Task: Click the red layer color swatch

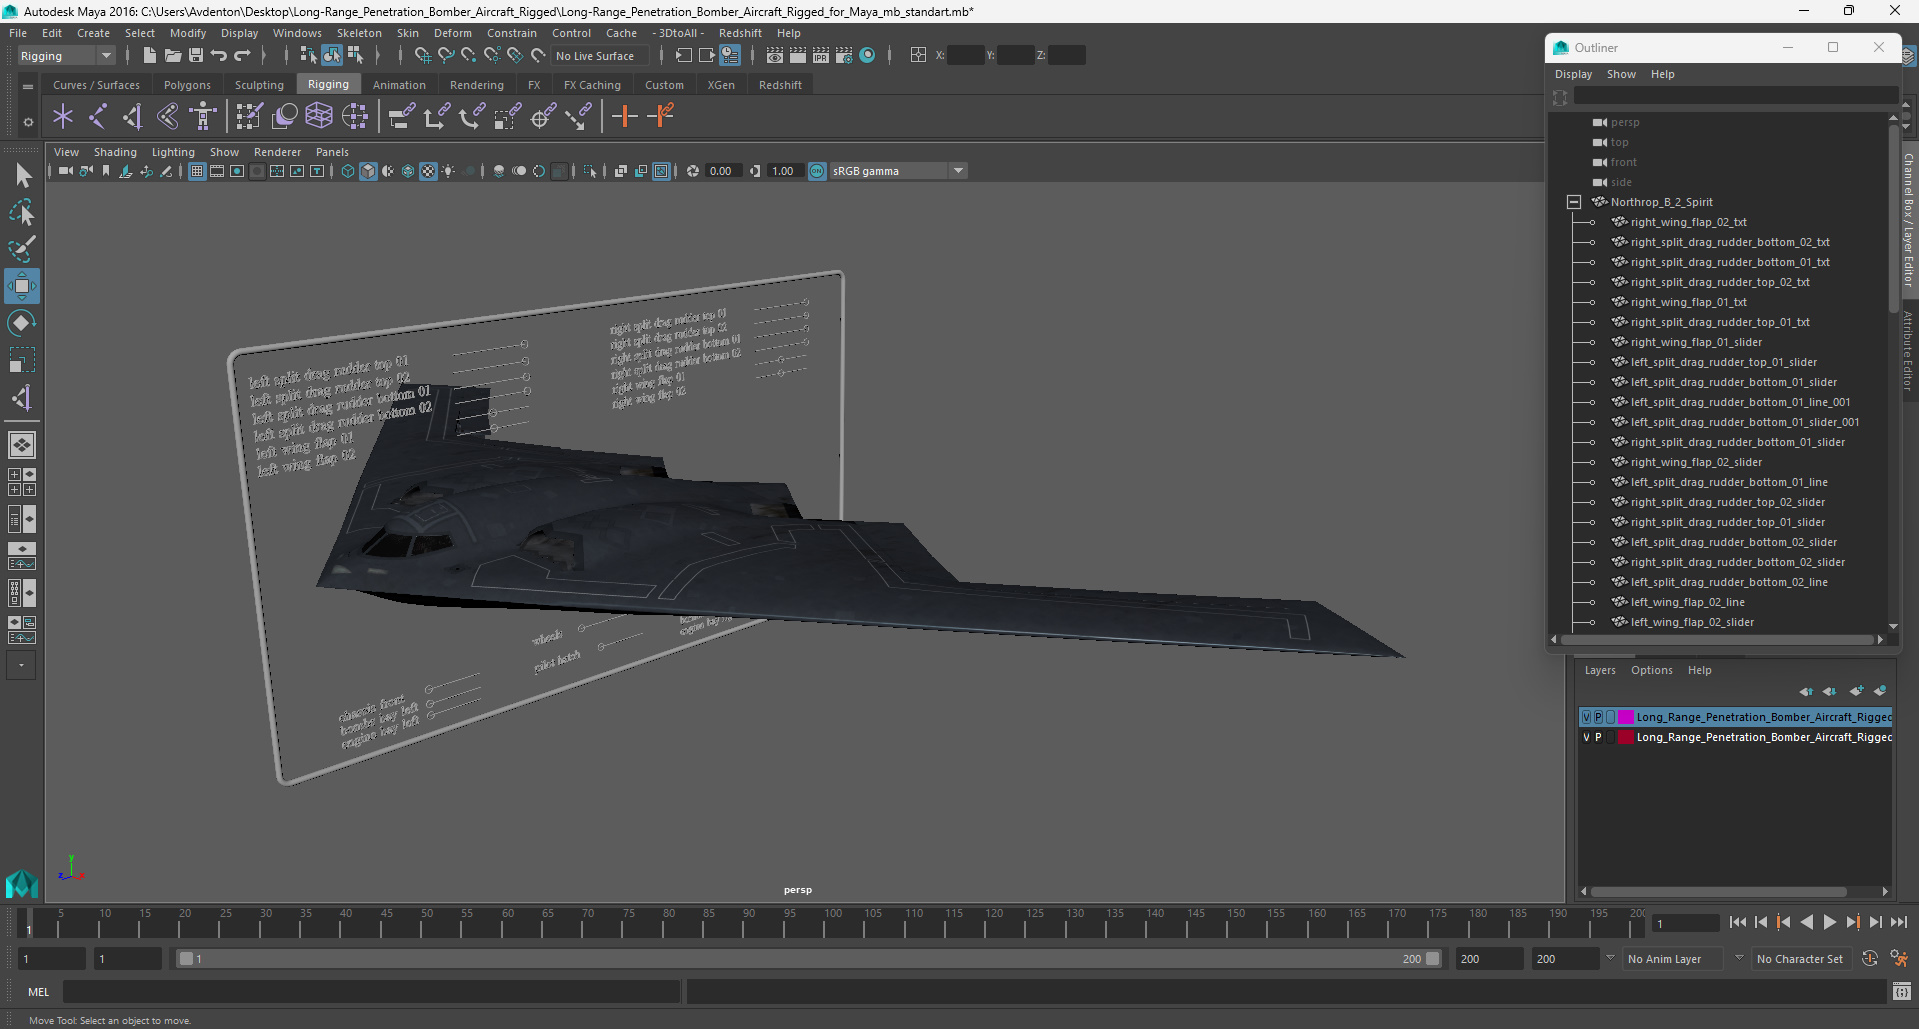Action: (1625, 737)
